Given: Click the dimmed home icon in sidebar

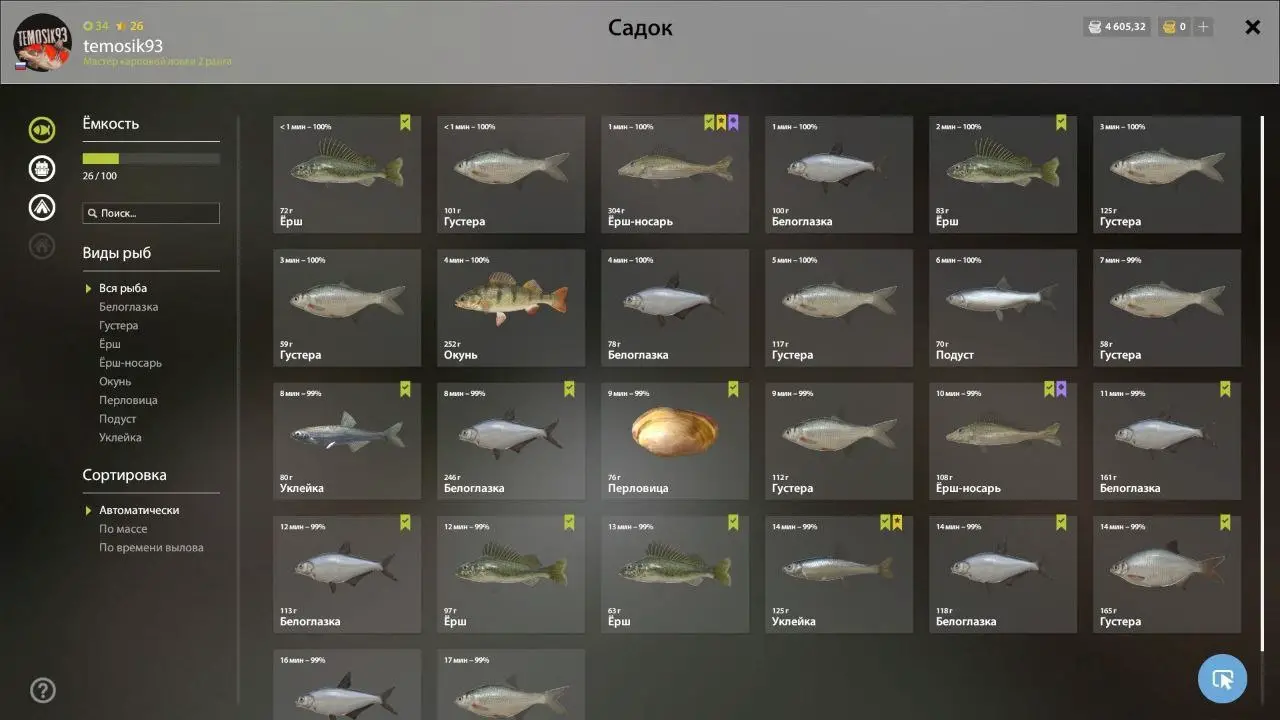Looking at the screenshot, I should click(42, 246).
